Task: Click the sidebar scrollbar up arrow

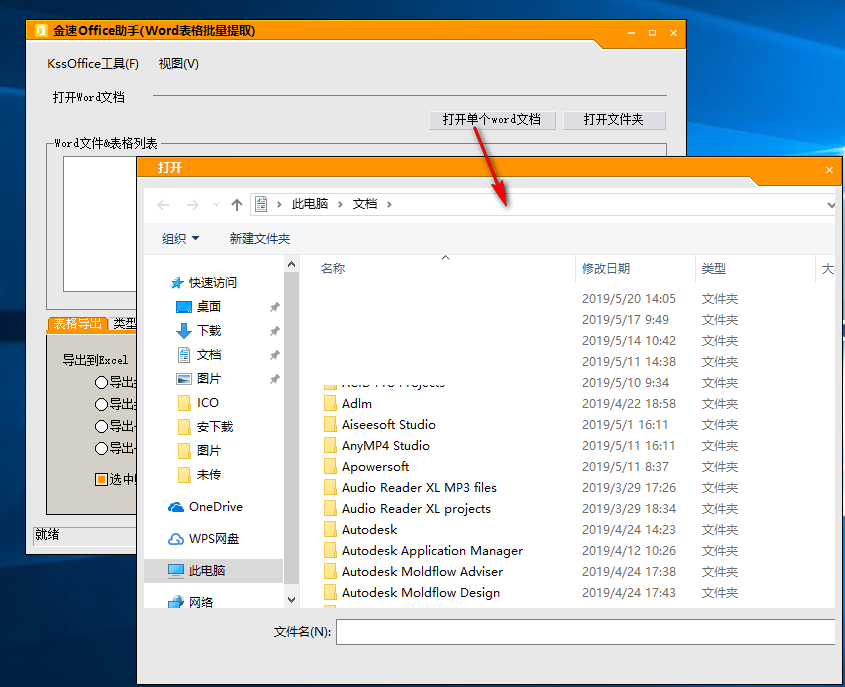Action: 292,265
